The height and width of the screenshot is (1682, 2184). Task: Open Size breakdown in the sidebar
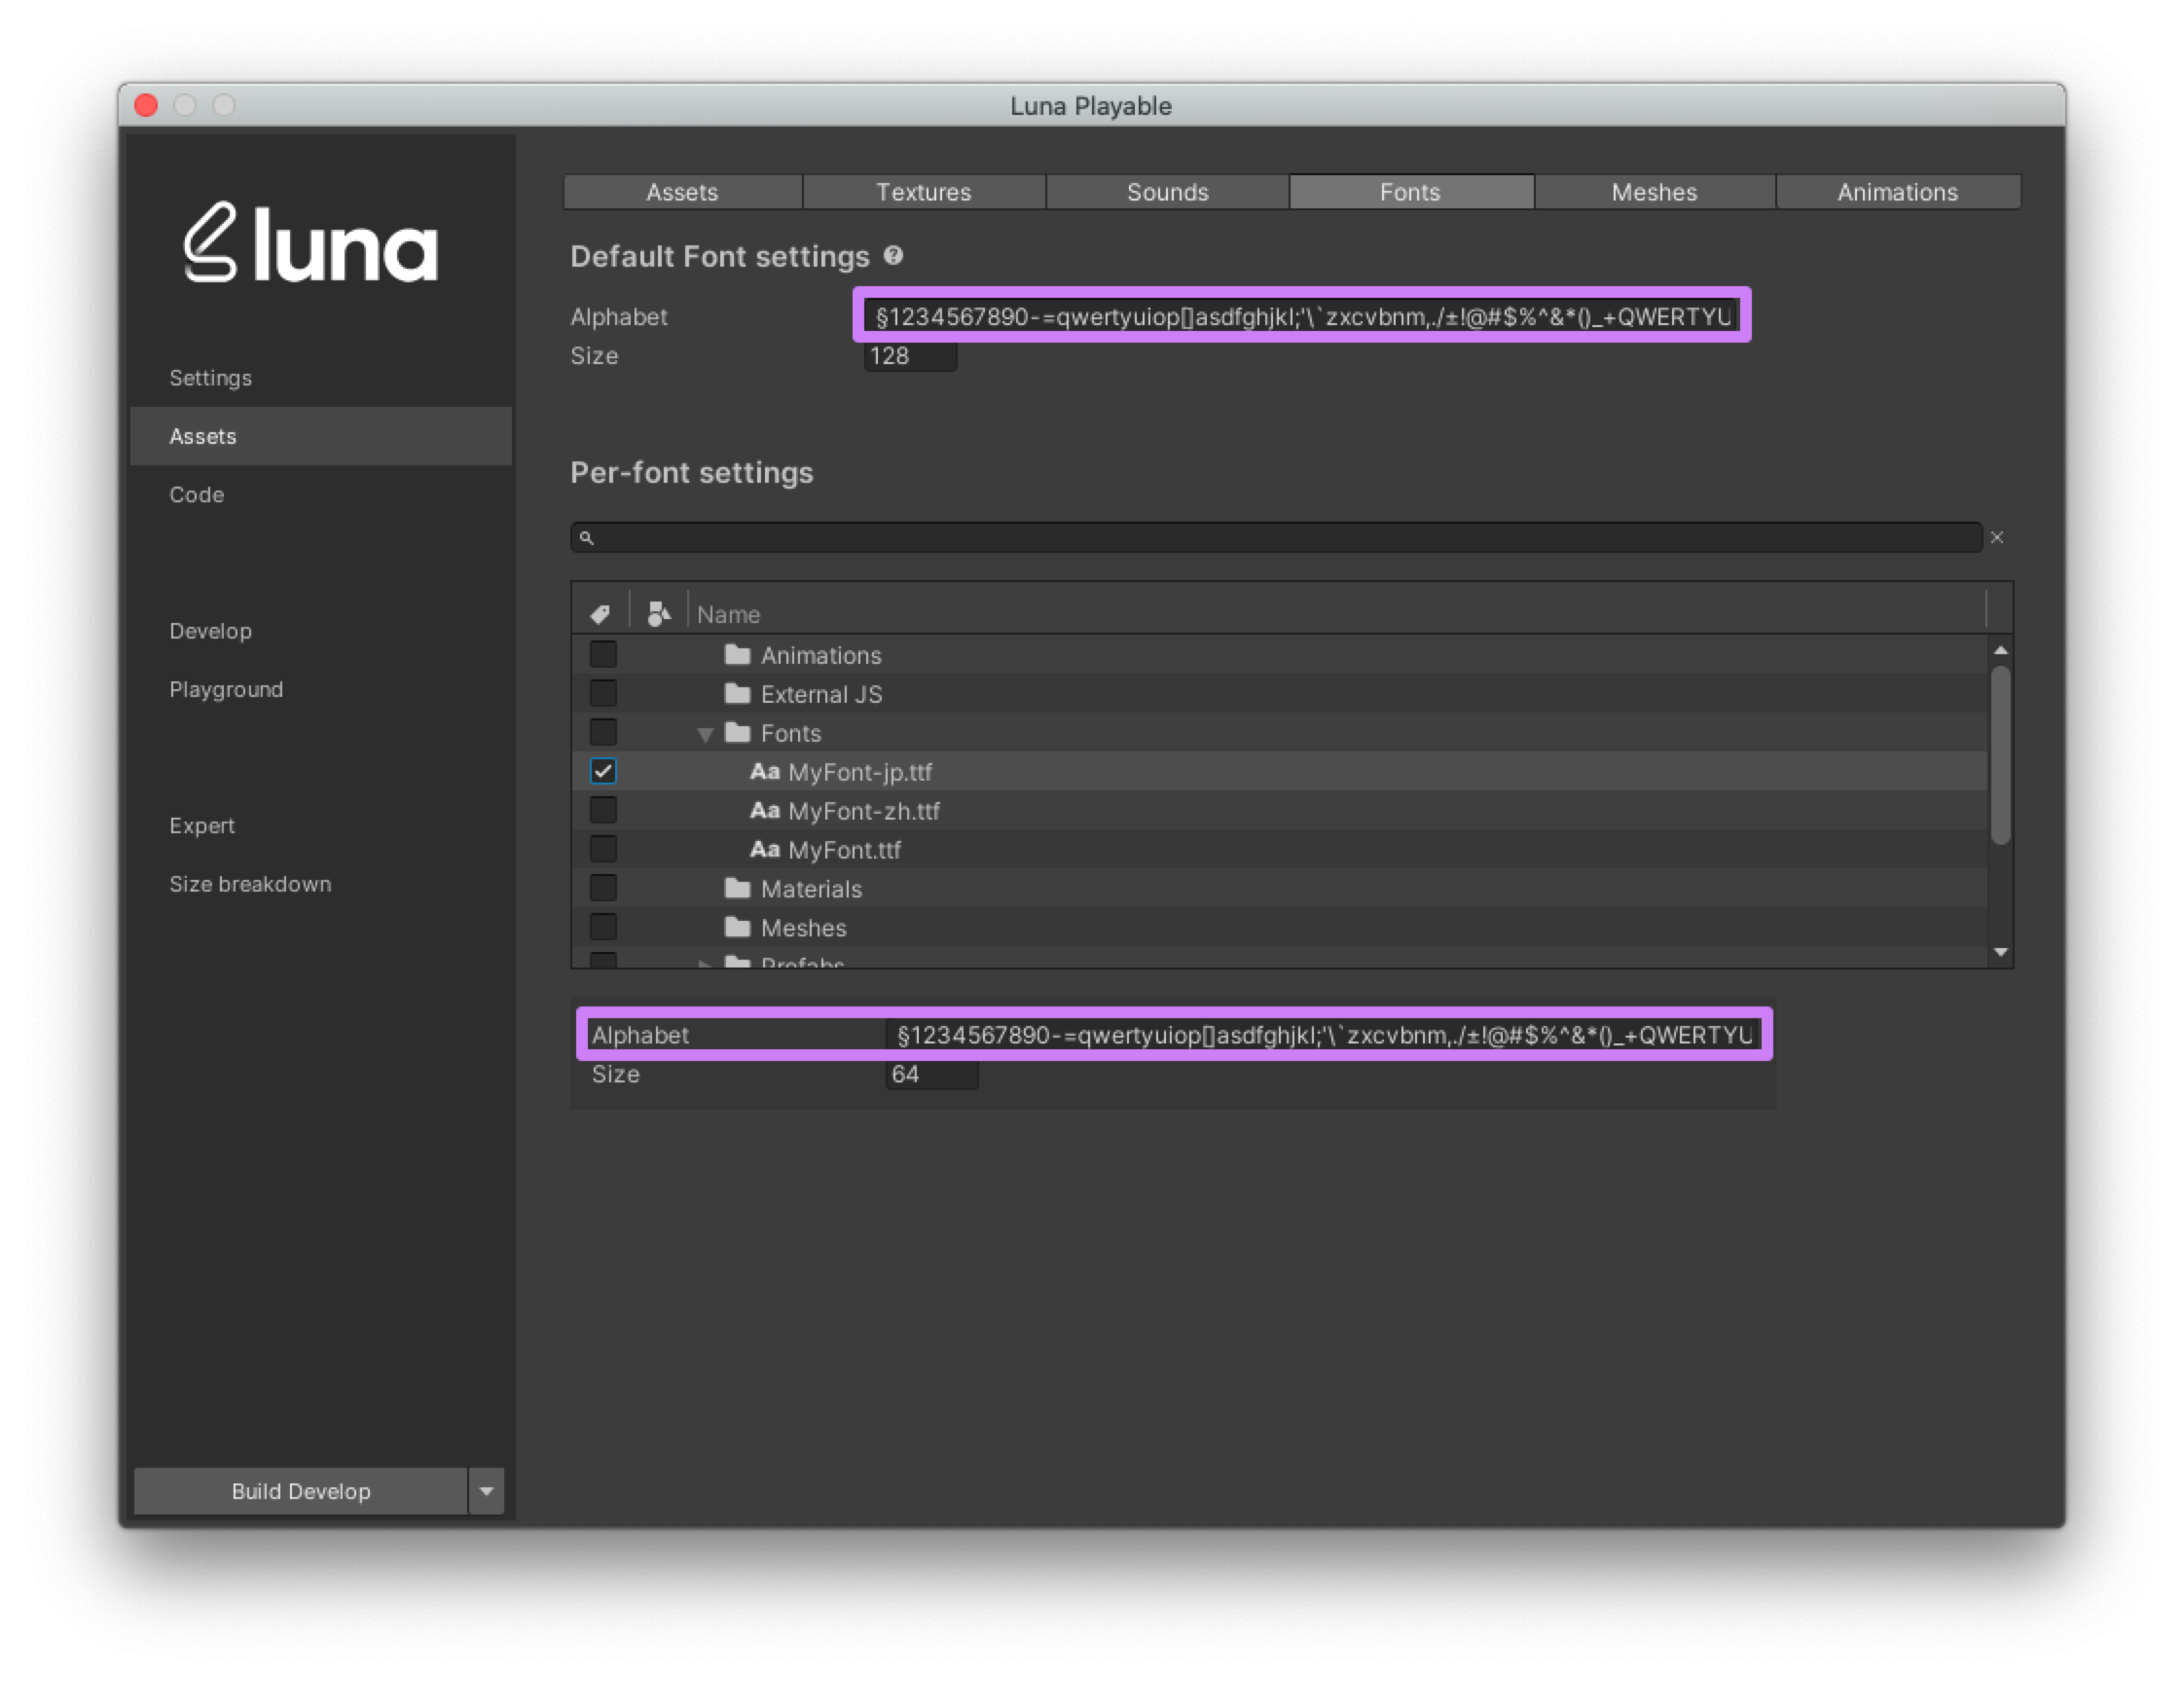pyautogui.click(x=321, y=884)
